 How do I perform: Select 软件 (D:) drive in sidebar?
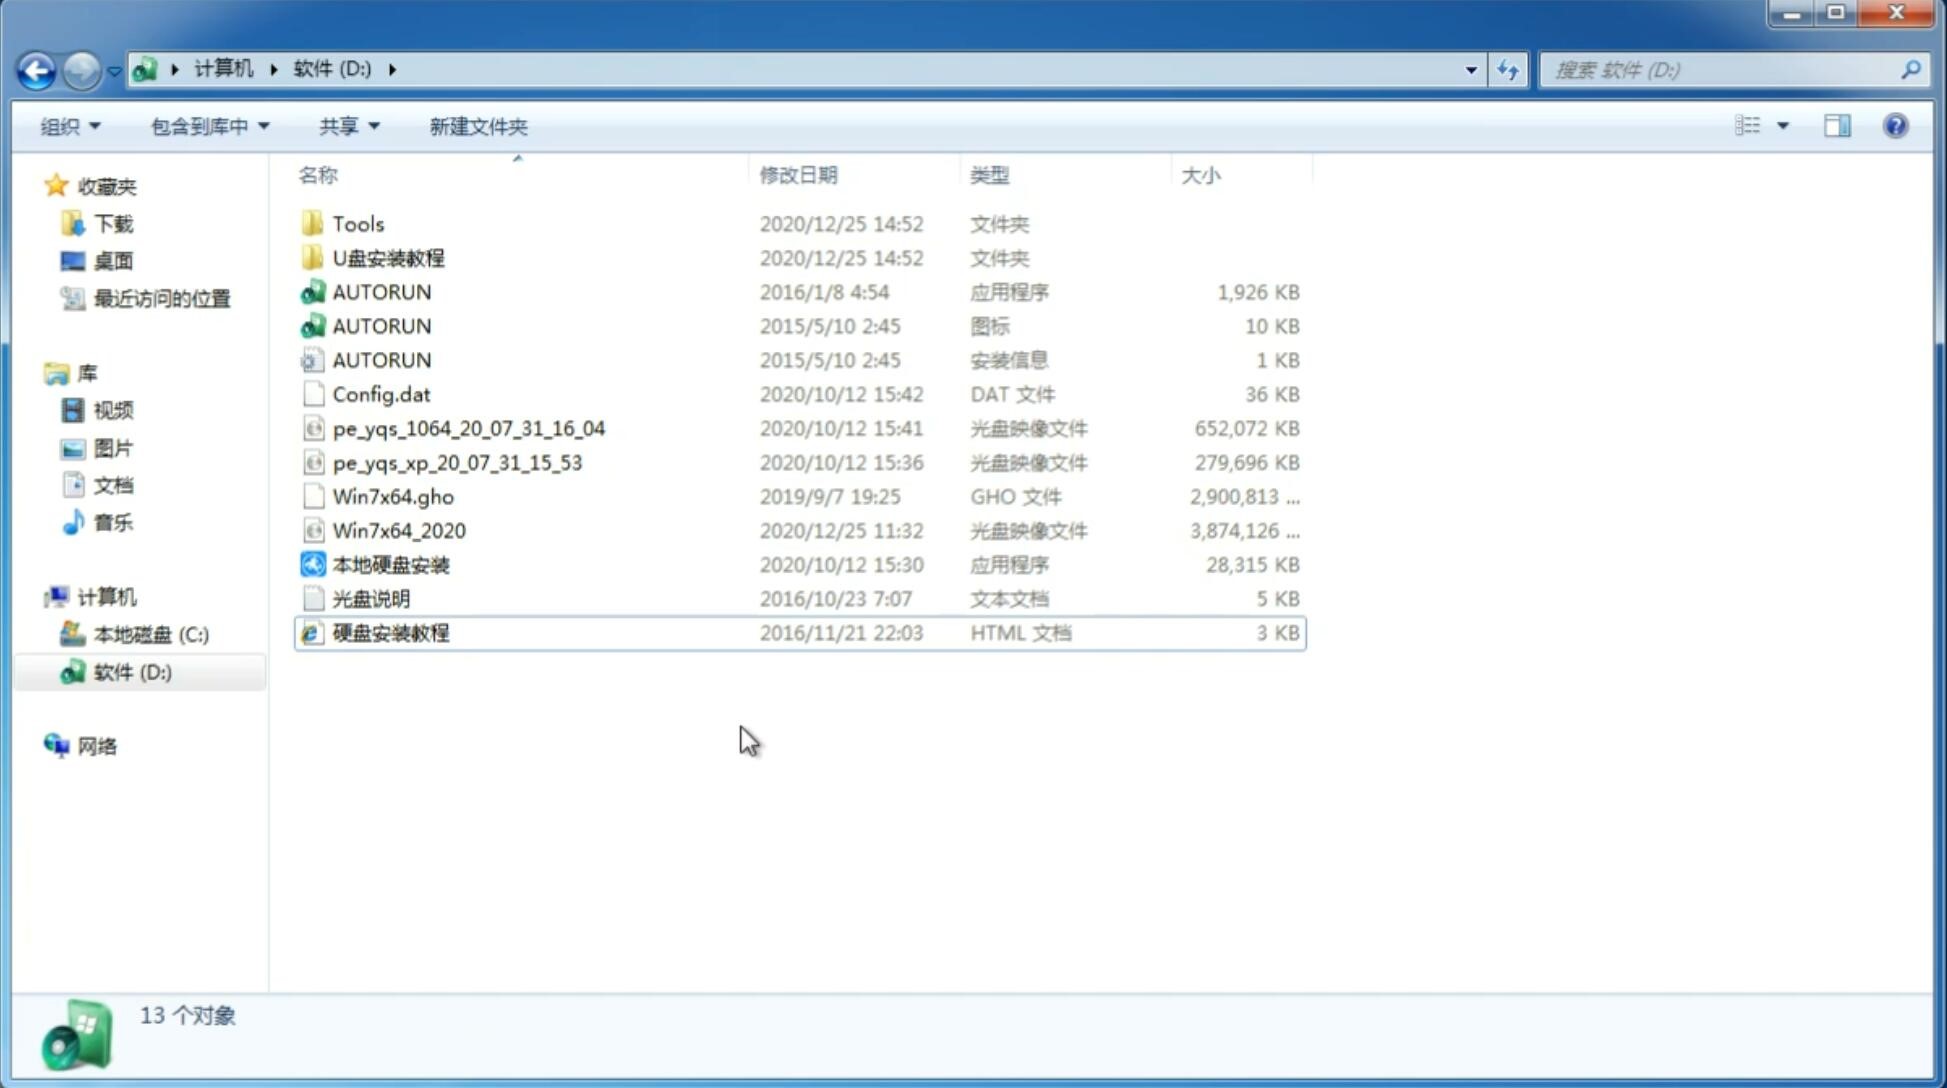point(131,671)
